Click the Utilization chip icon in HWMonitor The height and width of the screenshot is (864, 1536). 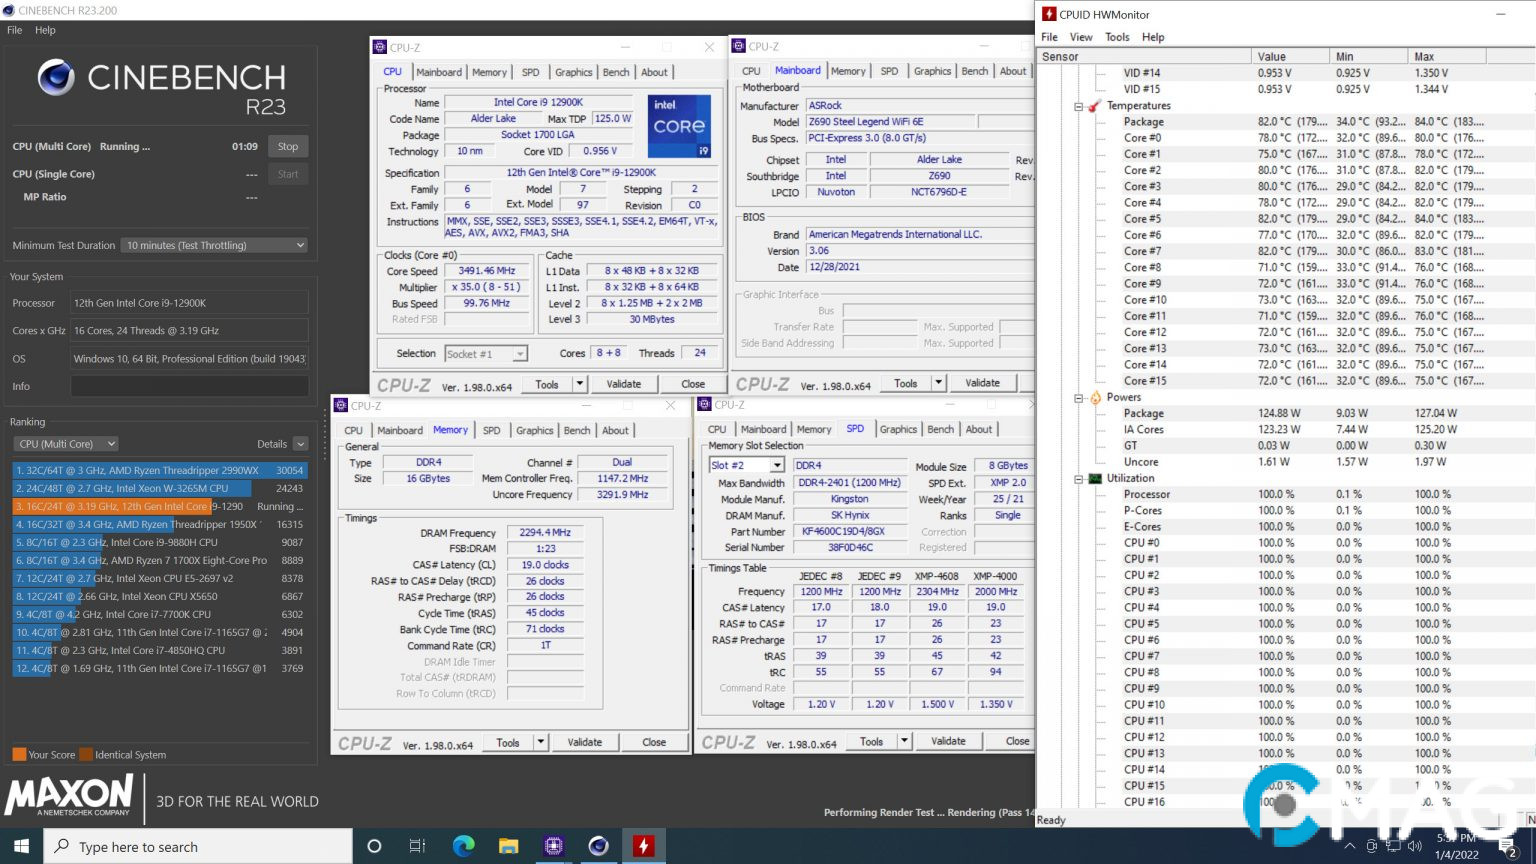pyautogui.click(x=1093, y=478)
